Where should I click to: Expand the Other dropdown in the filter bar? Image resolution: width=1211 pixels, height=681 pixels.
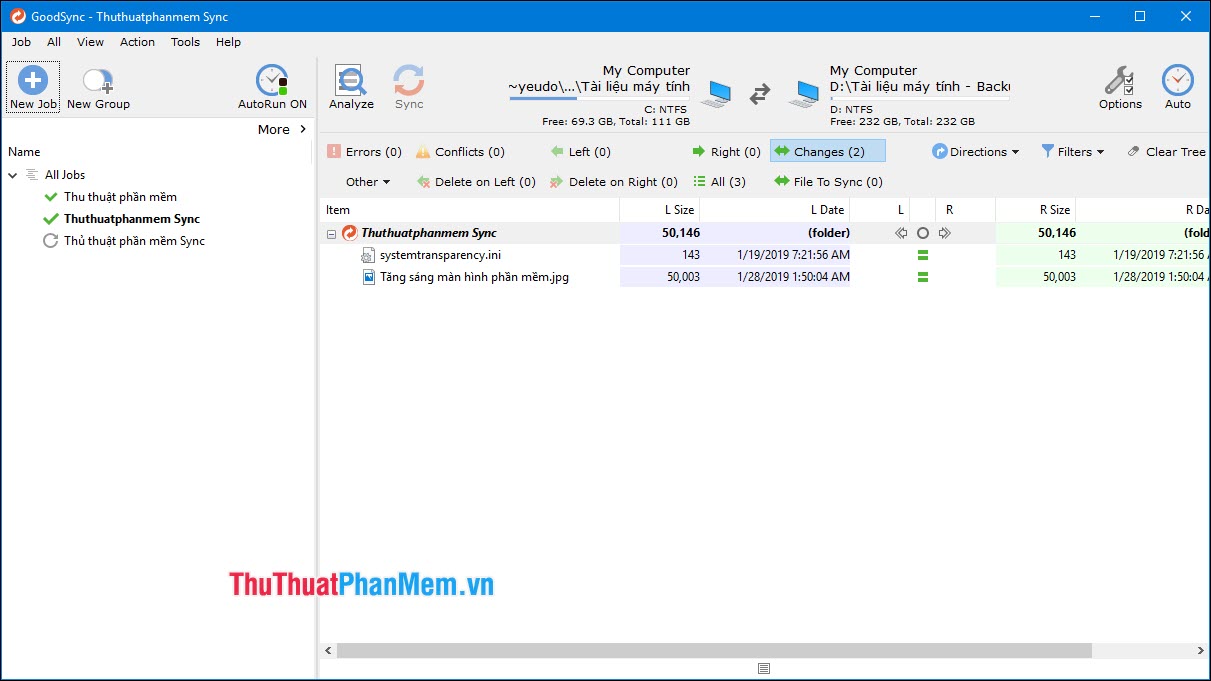point(366,181)
